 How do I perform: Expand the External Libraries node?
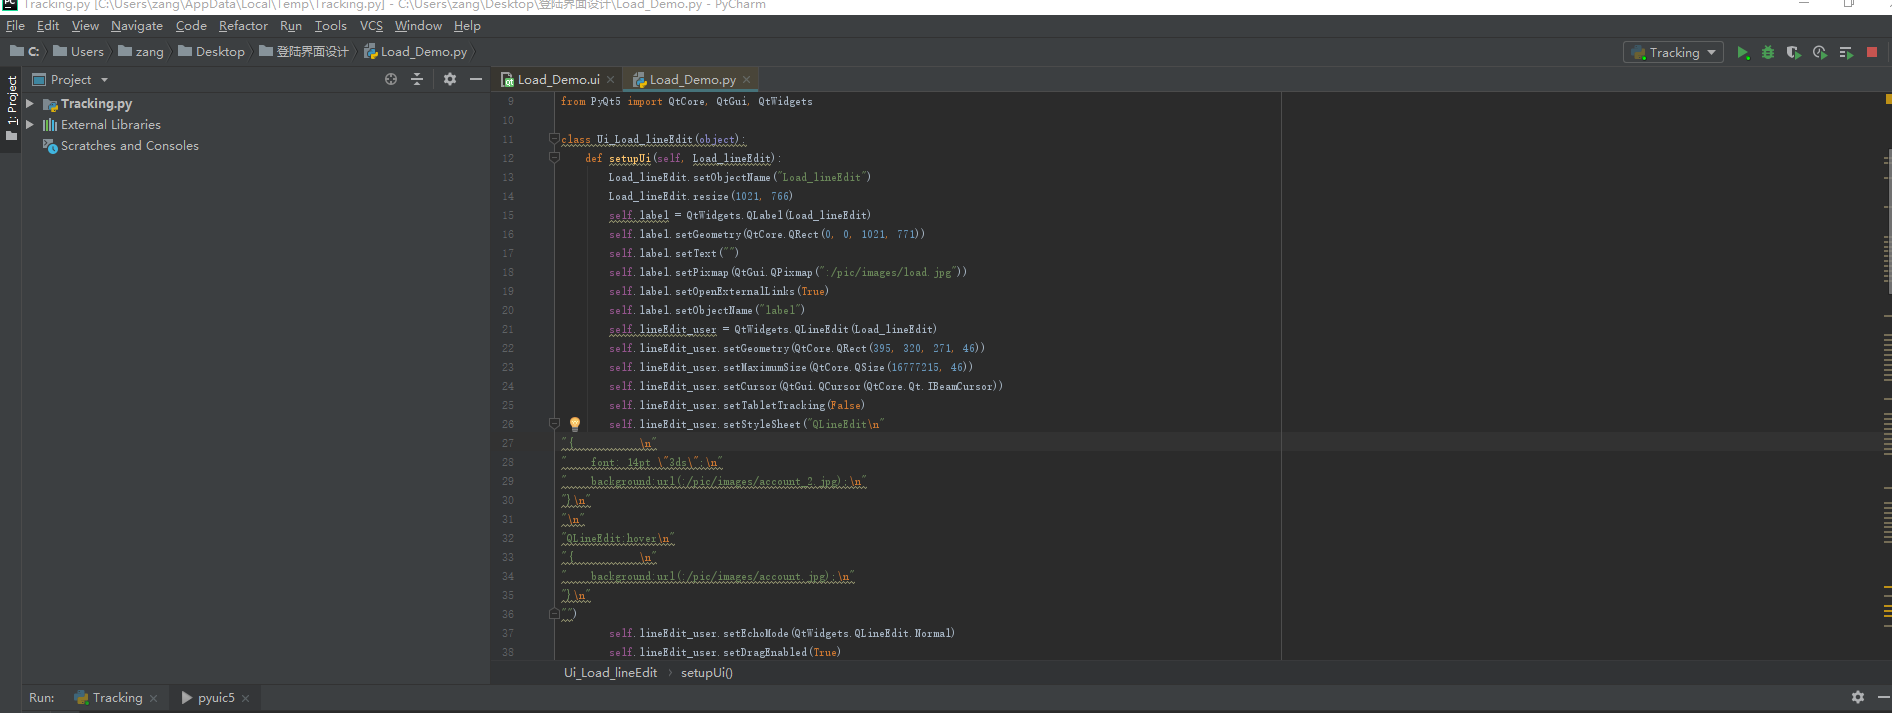click(30, 124)
